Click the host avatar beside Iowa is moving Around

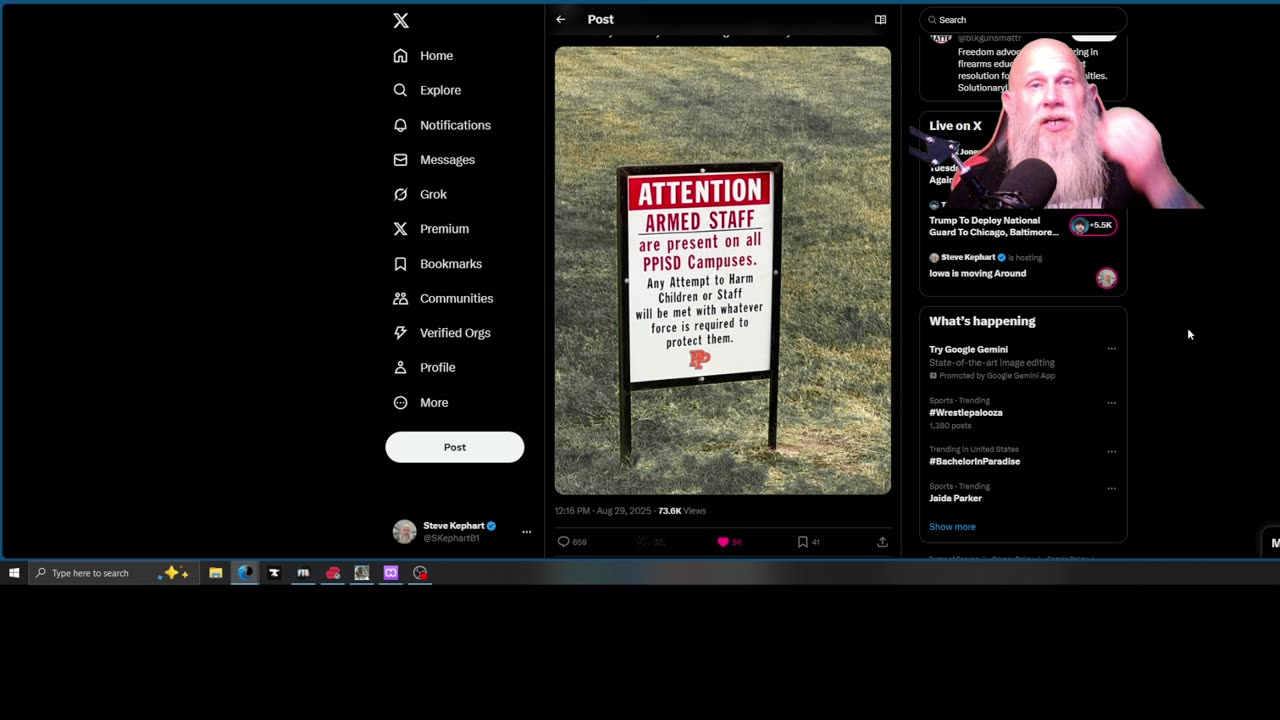click(x=1106, y=279)
